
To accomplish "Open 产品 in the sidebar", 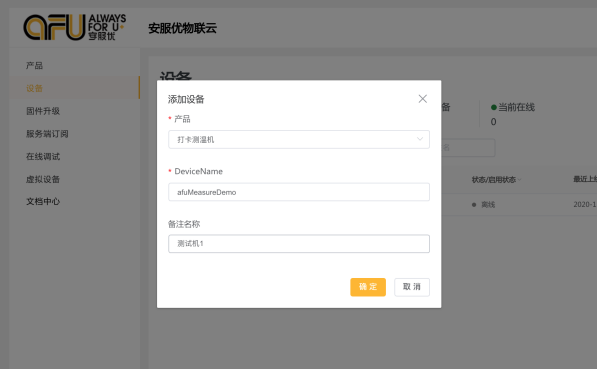I will (34, 65).
